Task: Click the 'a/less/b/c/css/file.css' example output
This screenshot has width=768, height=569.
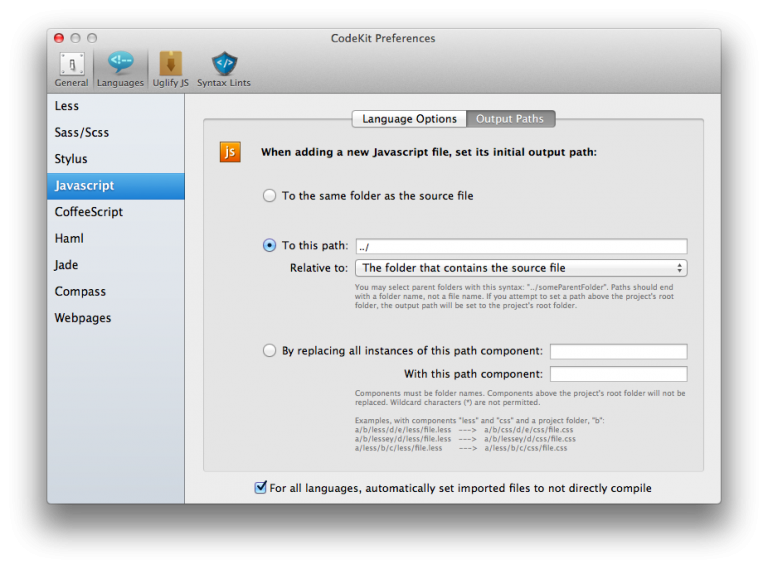Action: tap(526, 448)
